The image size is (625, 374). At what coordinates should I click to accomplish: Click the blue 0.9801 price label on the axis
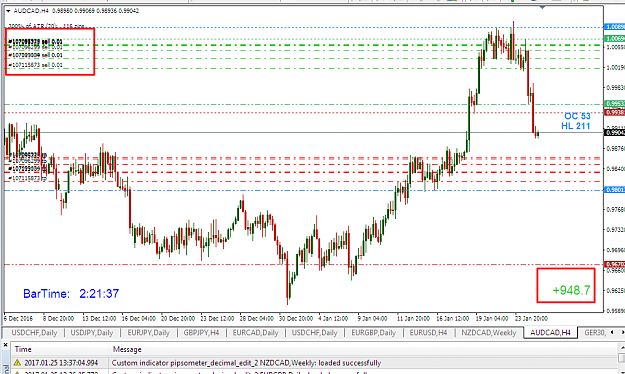click(615, 190)
